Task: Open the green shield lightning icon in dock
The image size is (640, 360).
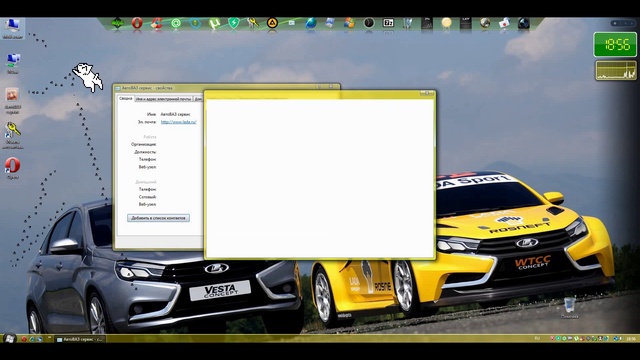Action: [x=233, y=23]
